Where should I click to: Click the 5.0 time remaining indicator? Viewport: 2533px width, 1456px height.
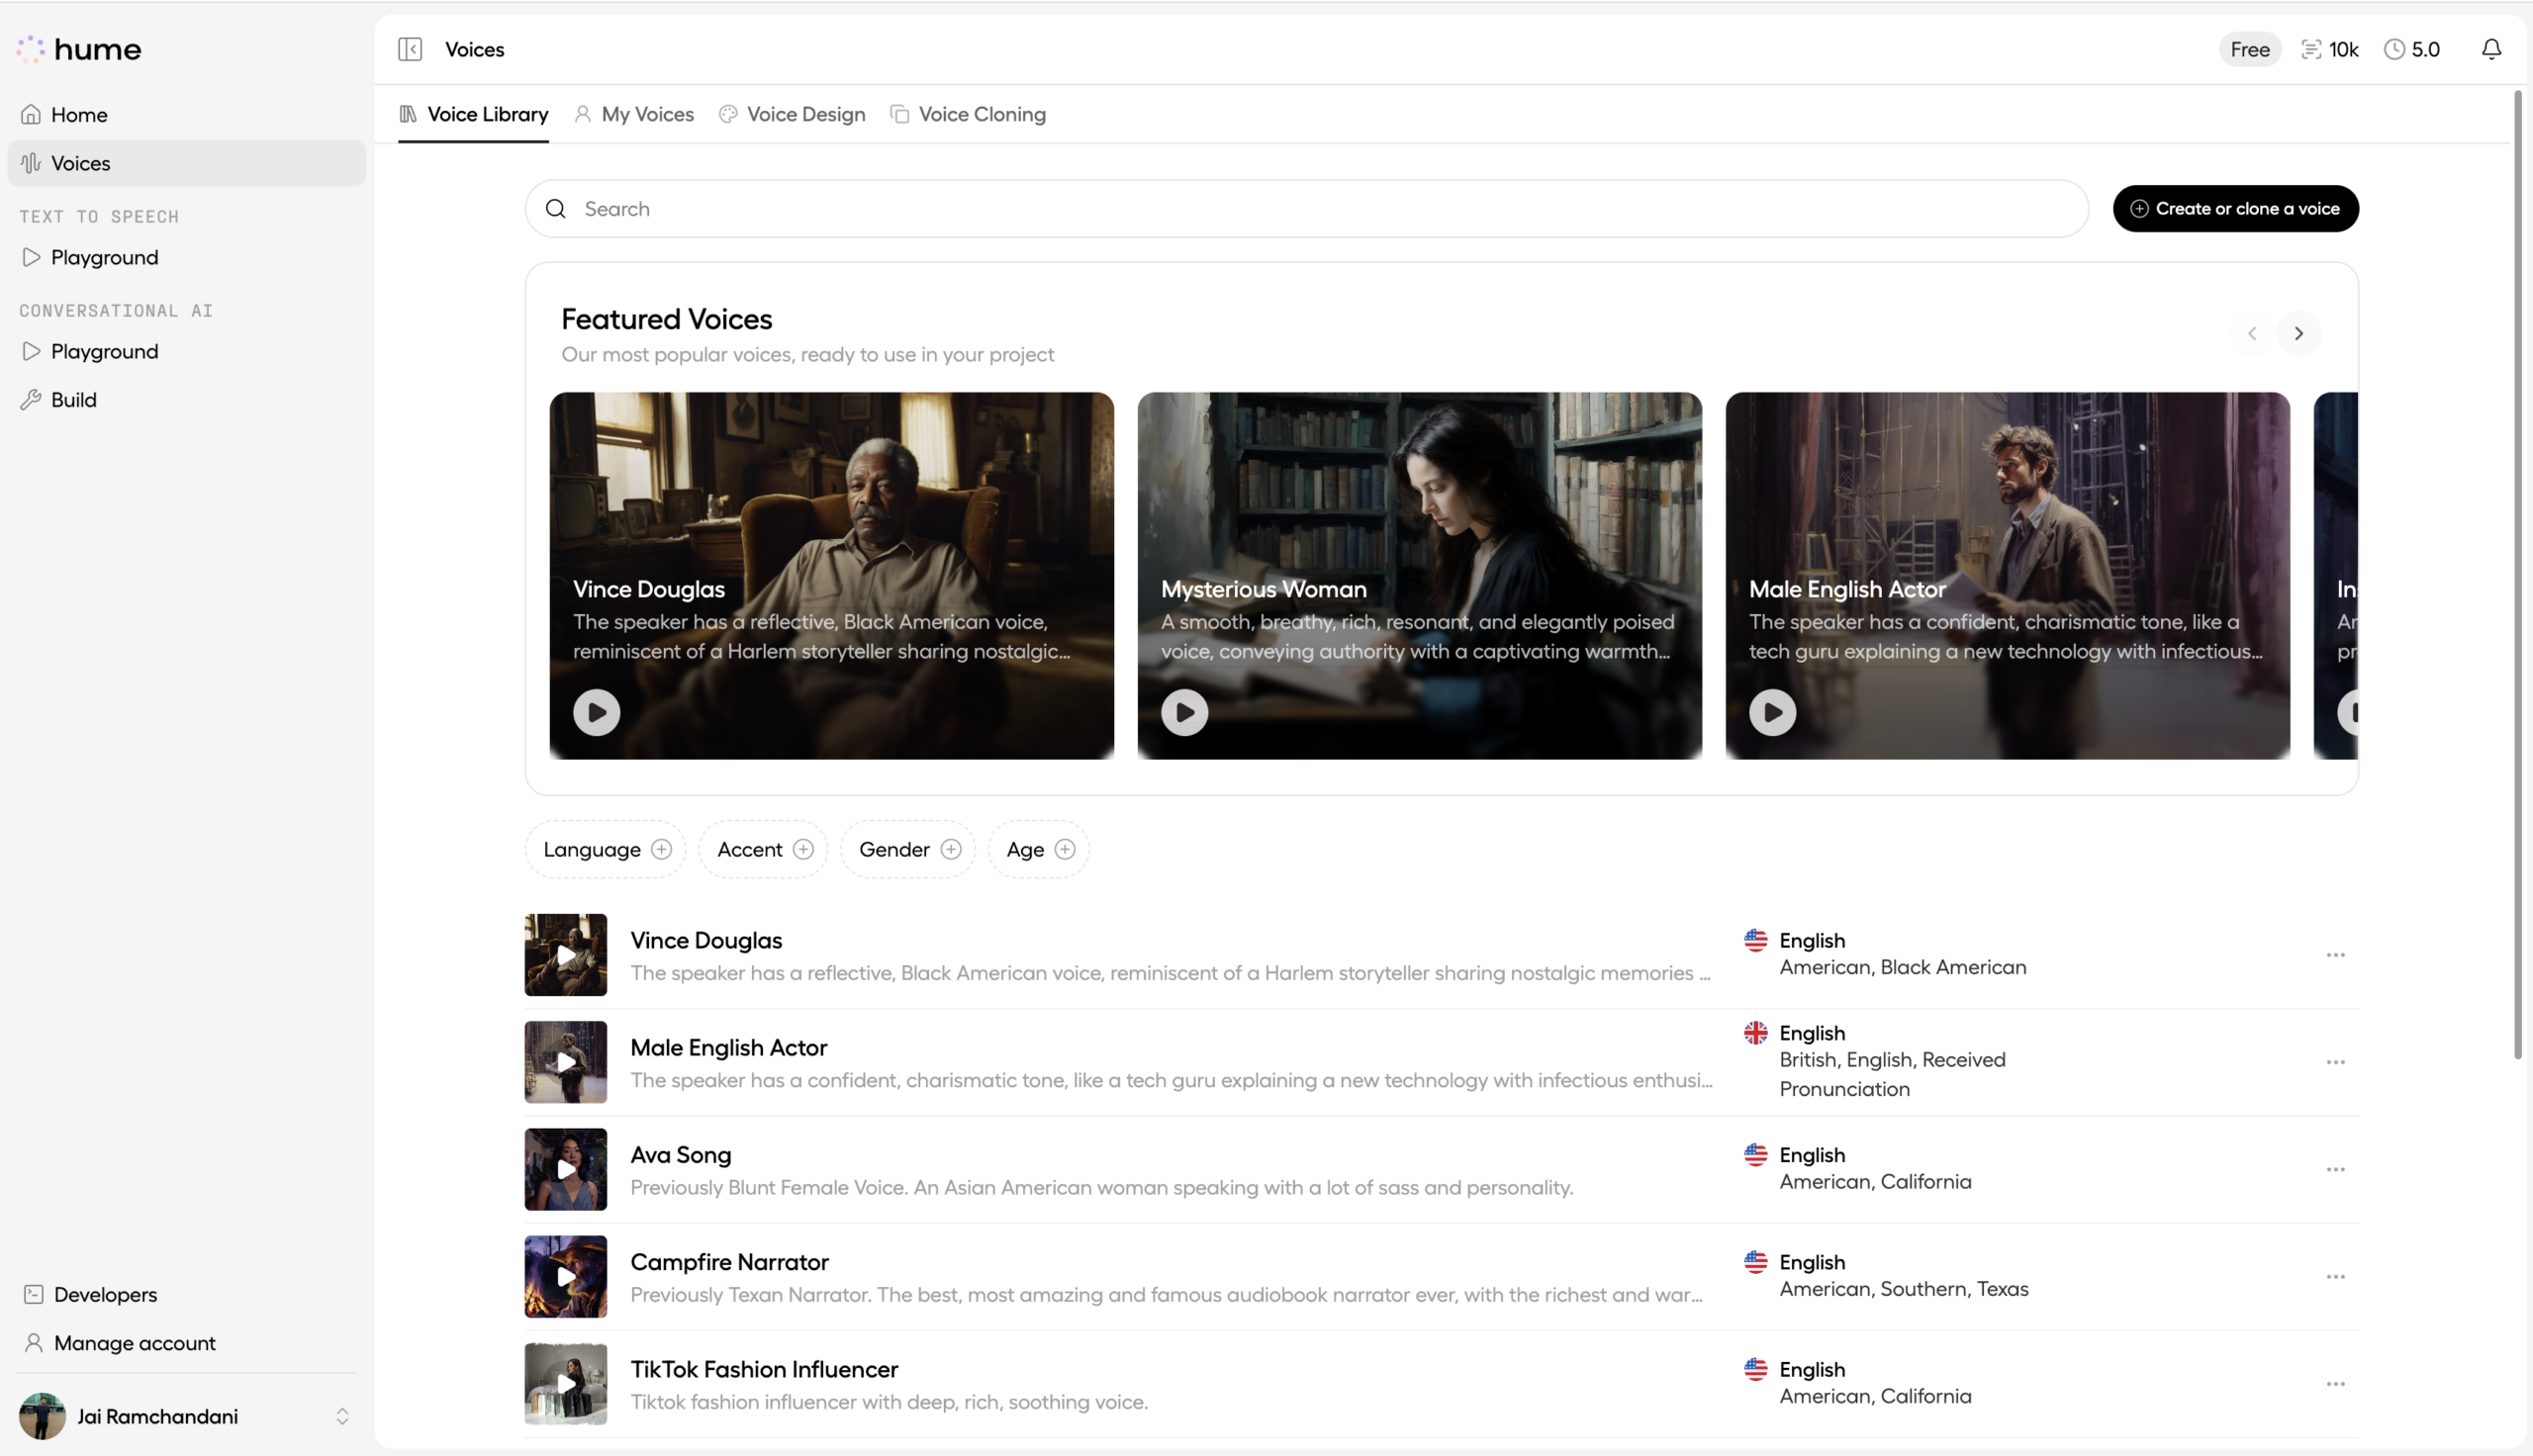click(2411, 49)
